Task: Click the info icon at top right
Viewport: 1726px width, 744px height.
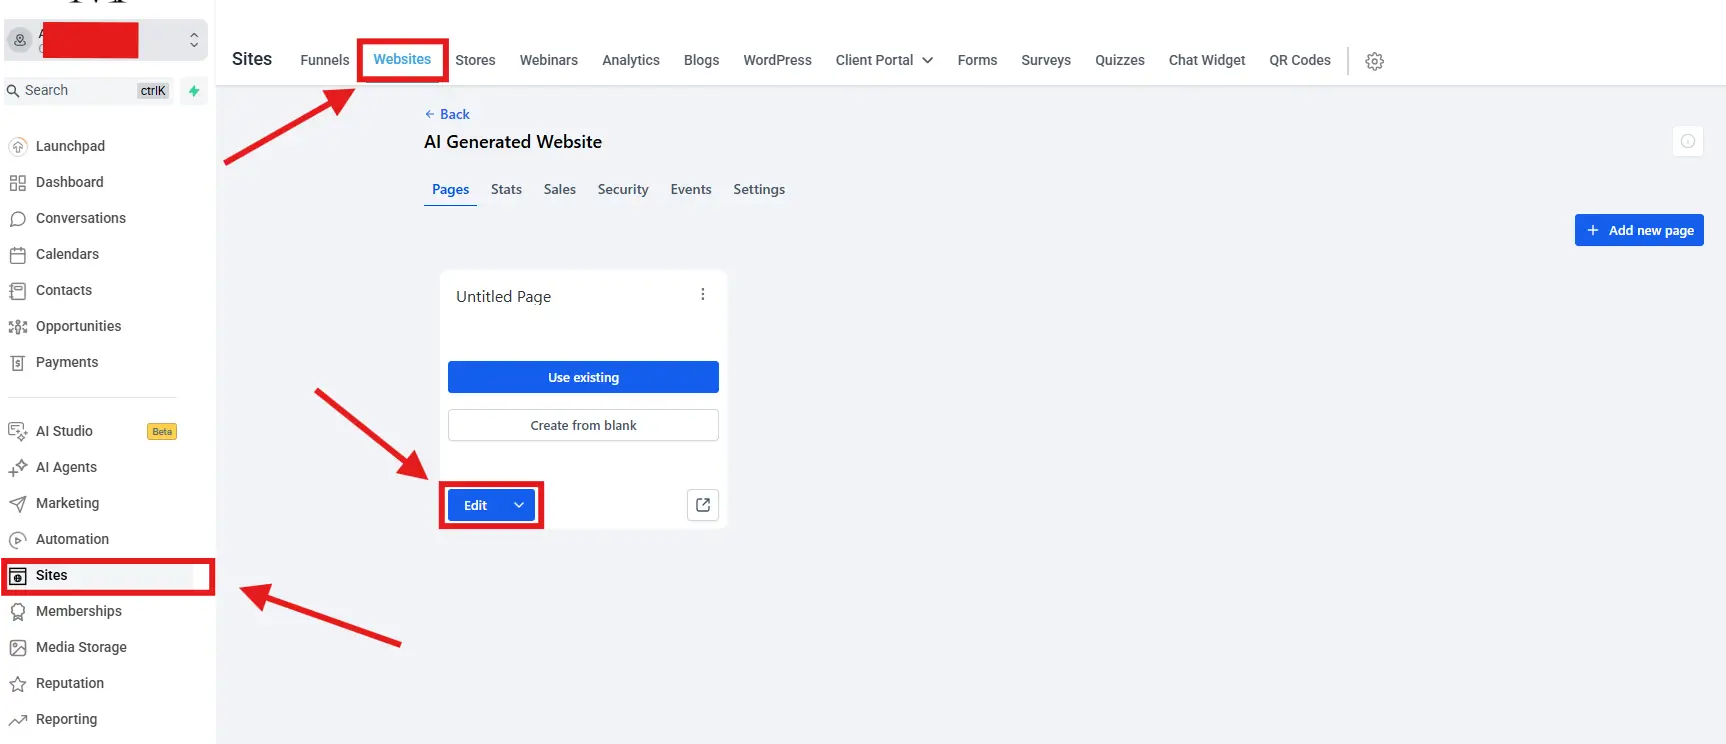Action: tap(1688, 141)
